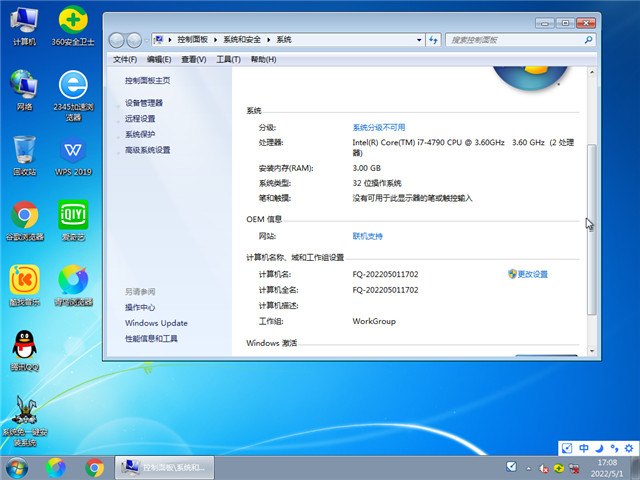The height and width of the screenshot is (480, 640).
Task: Click the refresh button beside address bar
Action: pos(433,40)
